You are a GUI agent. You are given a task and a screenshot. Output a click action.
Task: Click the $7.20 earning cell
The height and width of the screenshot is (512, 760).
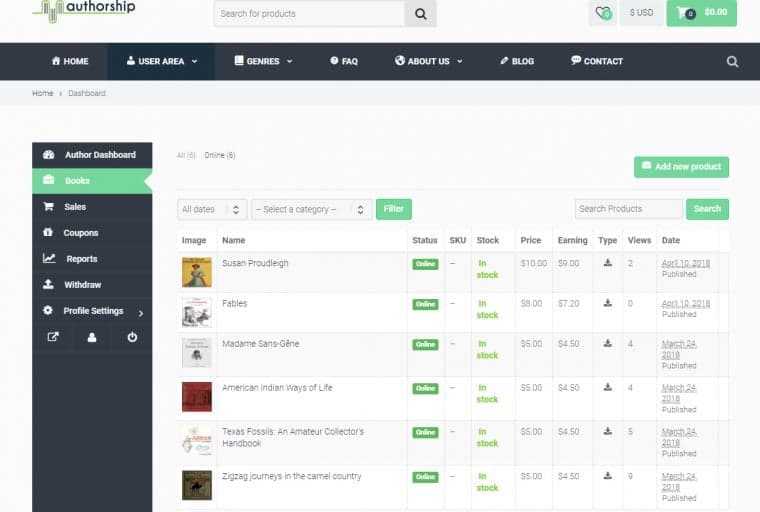click(x=569, y=304)
